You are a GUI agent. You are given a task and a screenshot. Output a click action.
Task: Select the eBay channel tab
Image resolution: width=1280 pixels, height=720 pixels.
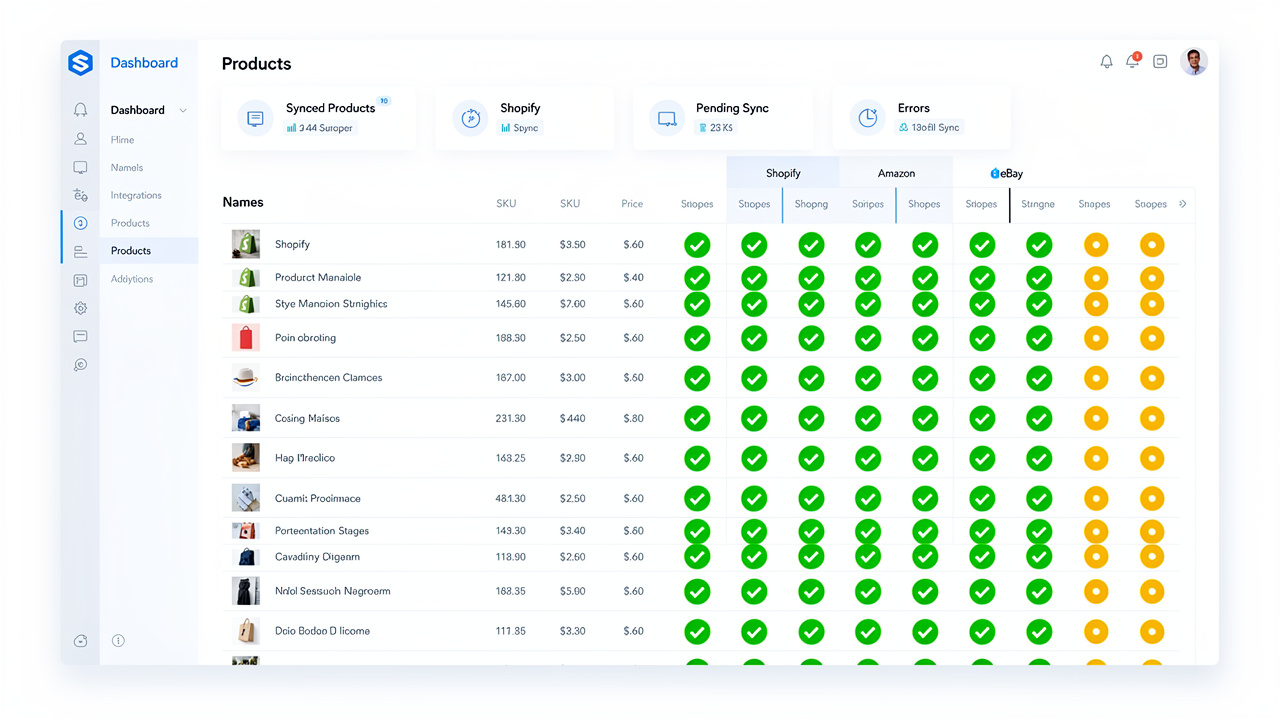(1007, 173)
